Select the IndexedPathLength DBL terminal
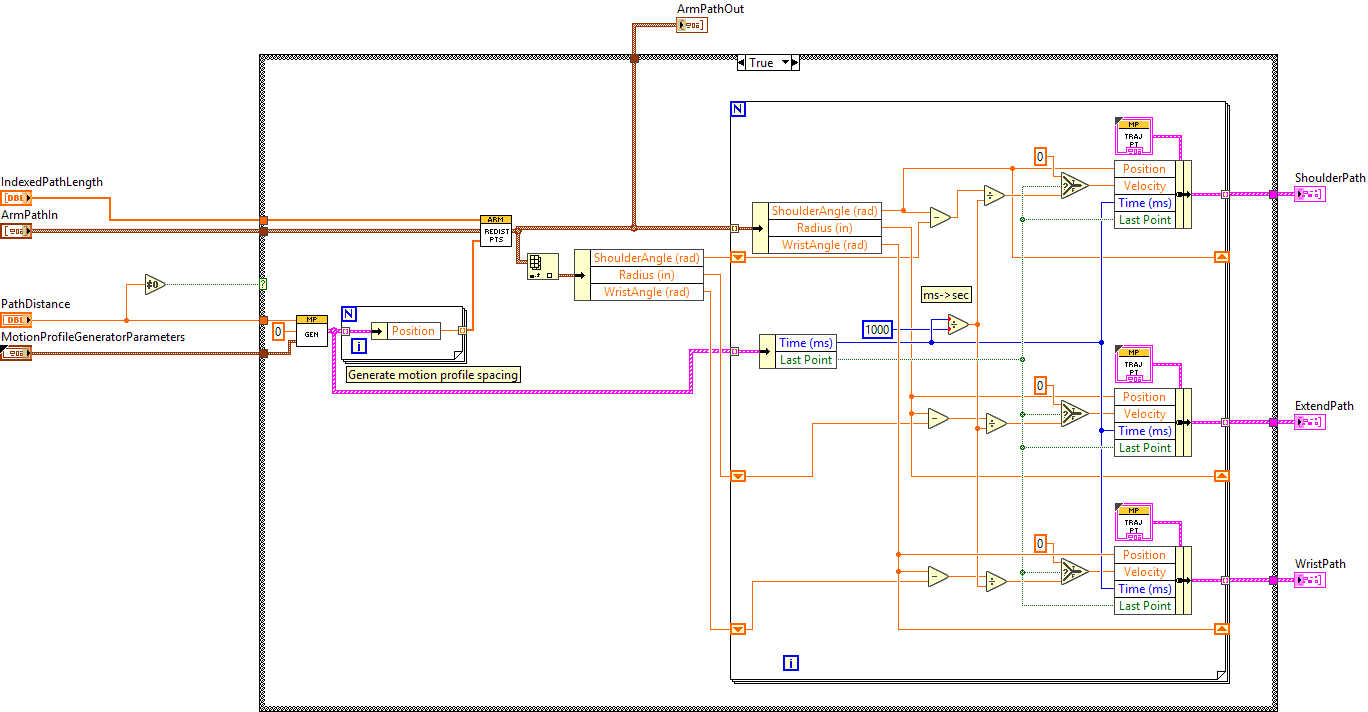This screenshot has height=712, width=1368. [16, 198]
